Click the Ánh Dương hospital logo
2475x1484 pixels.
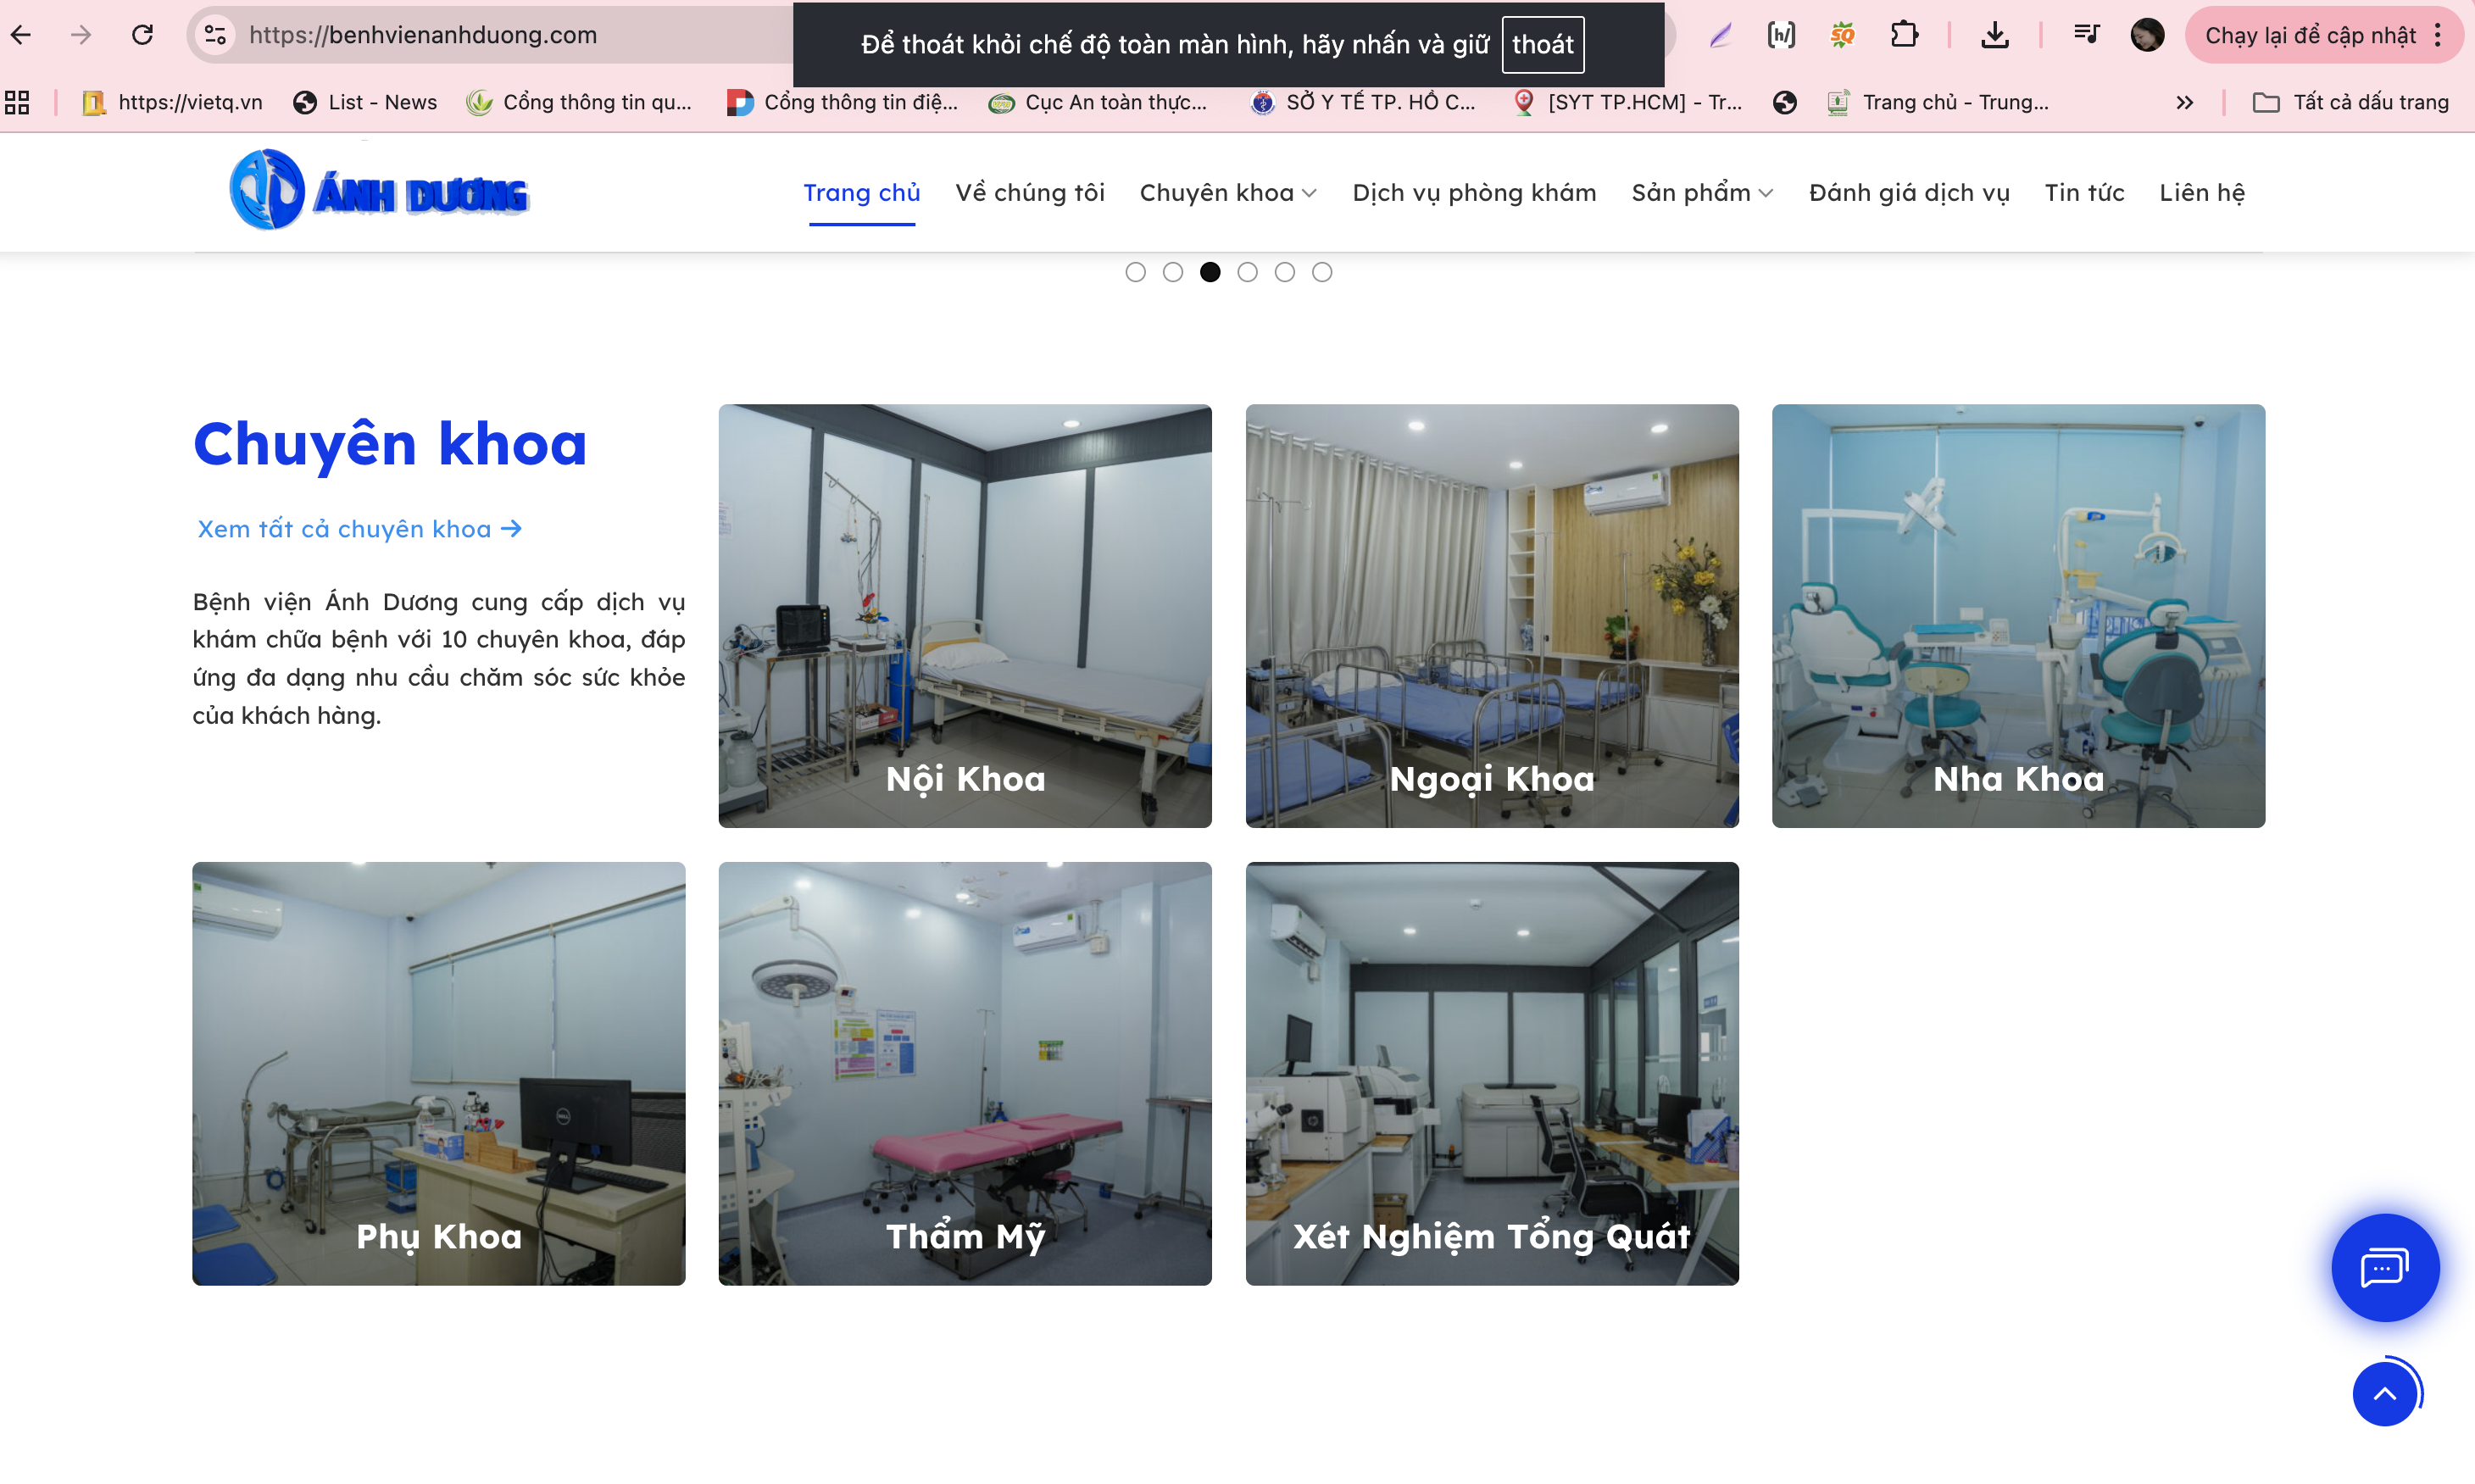pyautogui.click(x=379, y=191)
